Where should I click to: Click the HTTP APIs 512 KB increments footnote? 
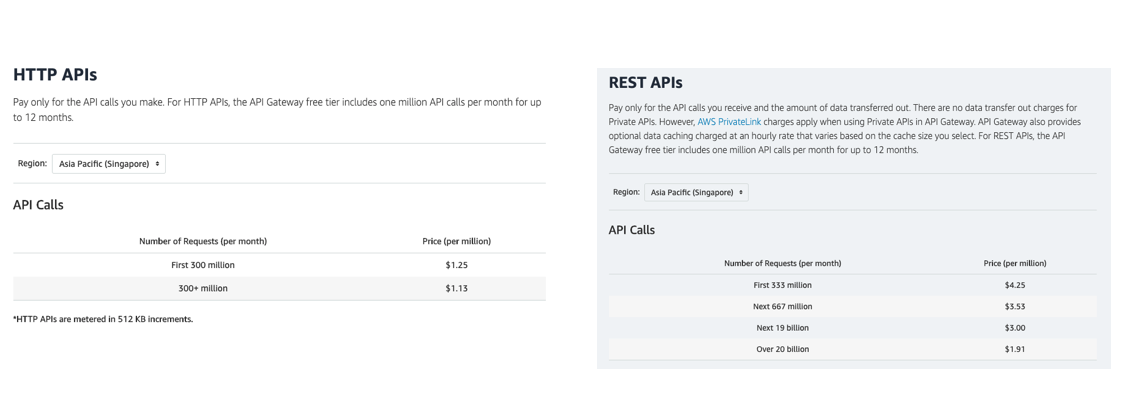click(x=103, y=319)
